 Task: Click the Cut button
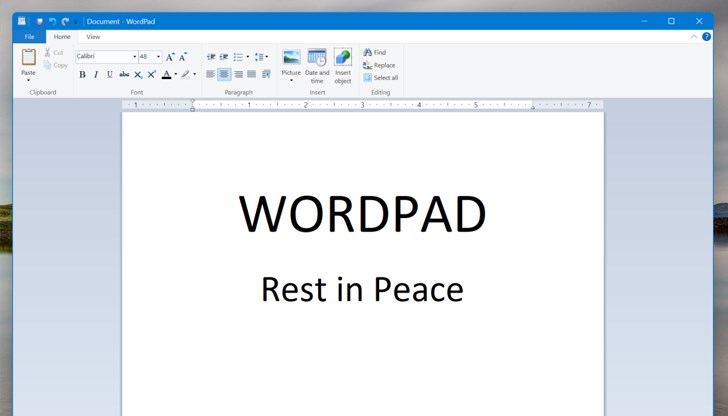[x=54, y=52]
